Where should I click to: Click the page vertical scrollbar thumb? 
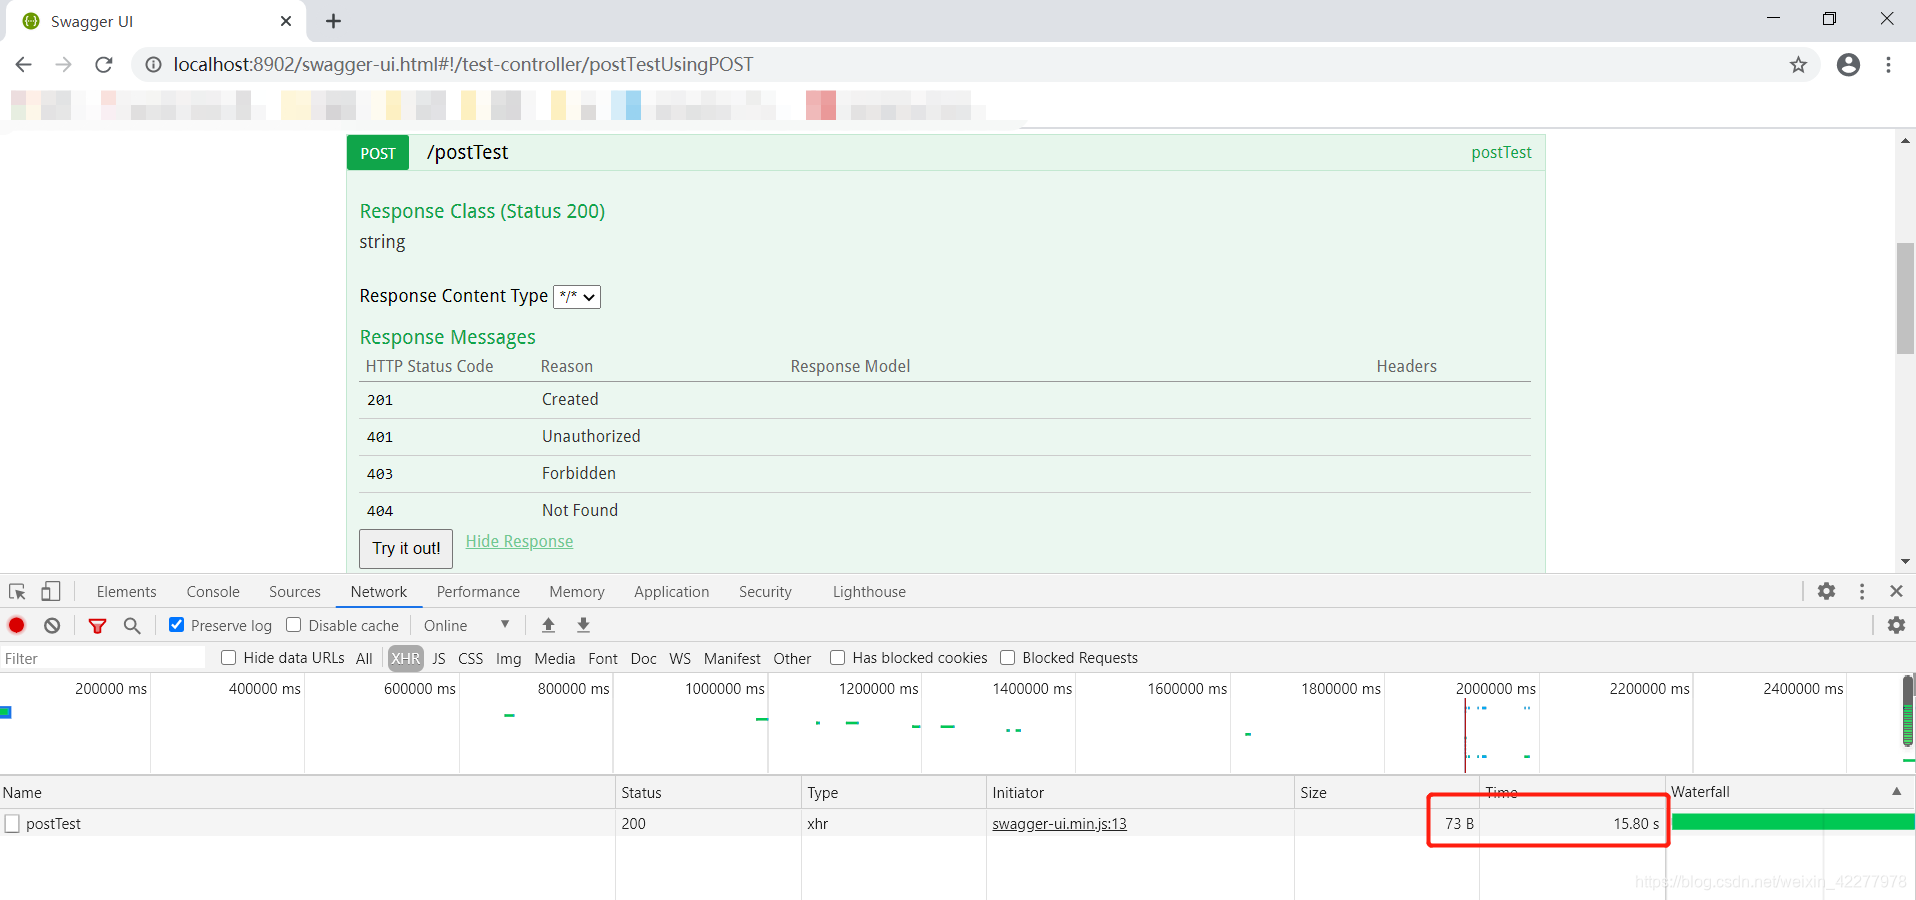click(1905, 298)
